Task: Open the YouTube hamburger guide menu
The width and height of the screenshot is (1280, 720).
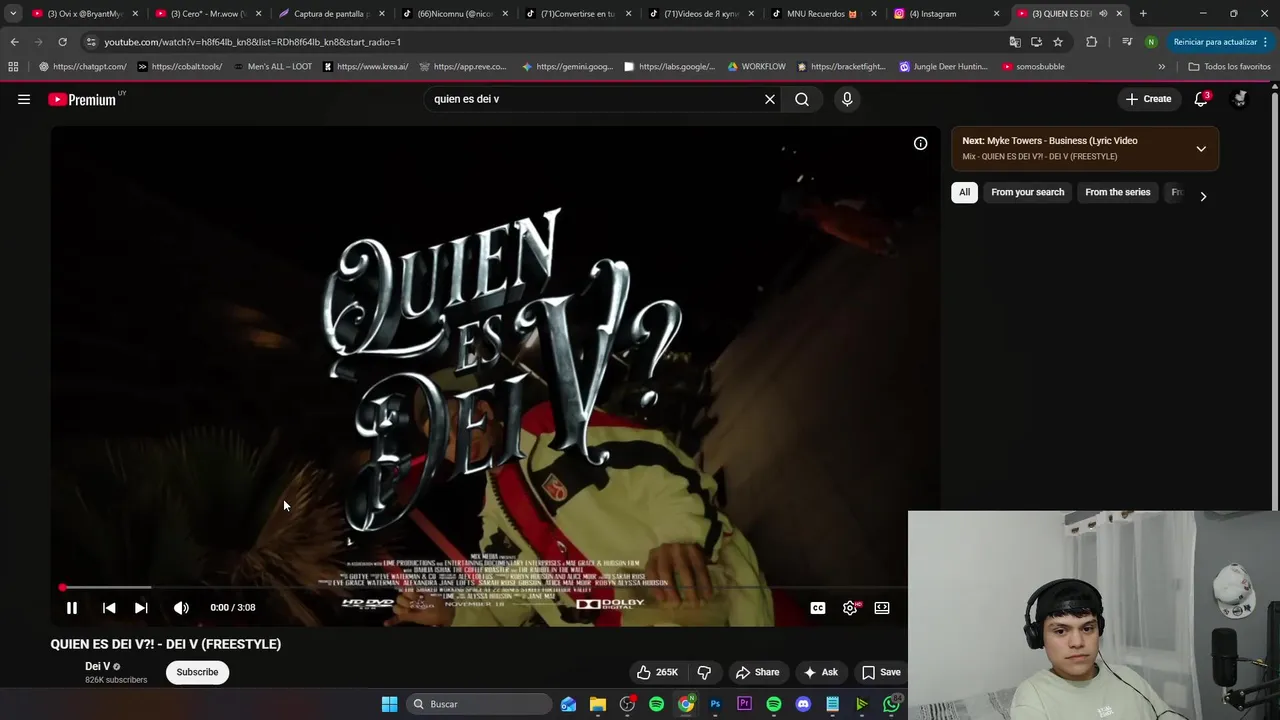Action: pyautogui.click(x=24, y=99)
